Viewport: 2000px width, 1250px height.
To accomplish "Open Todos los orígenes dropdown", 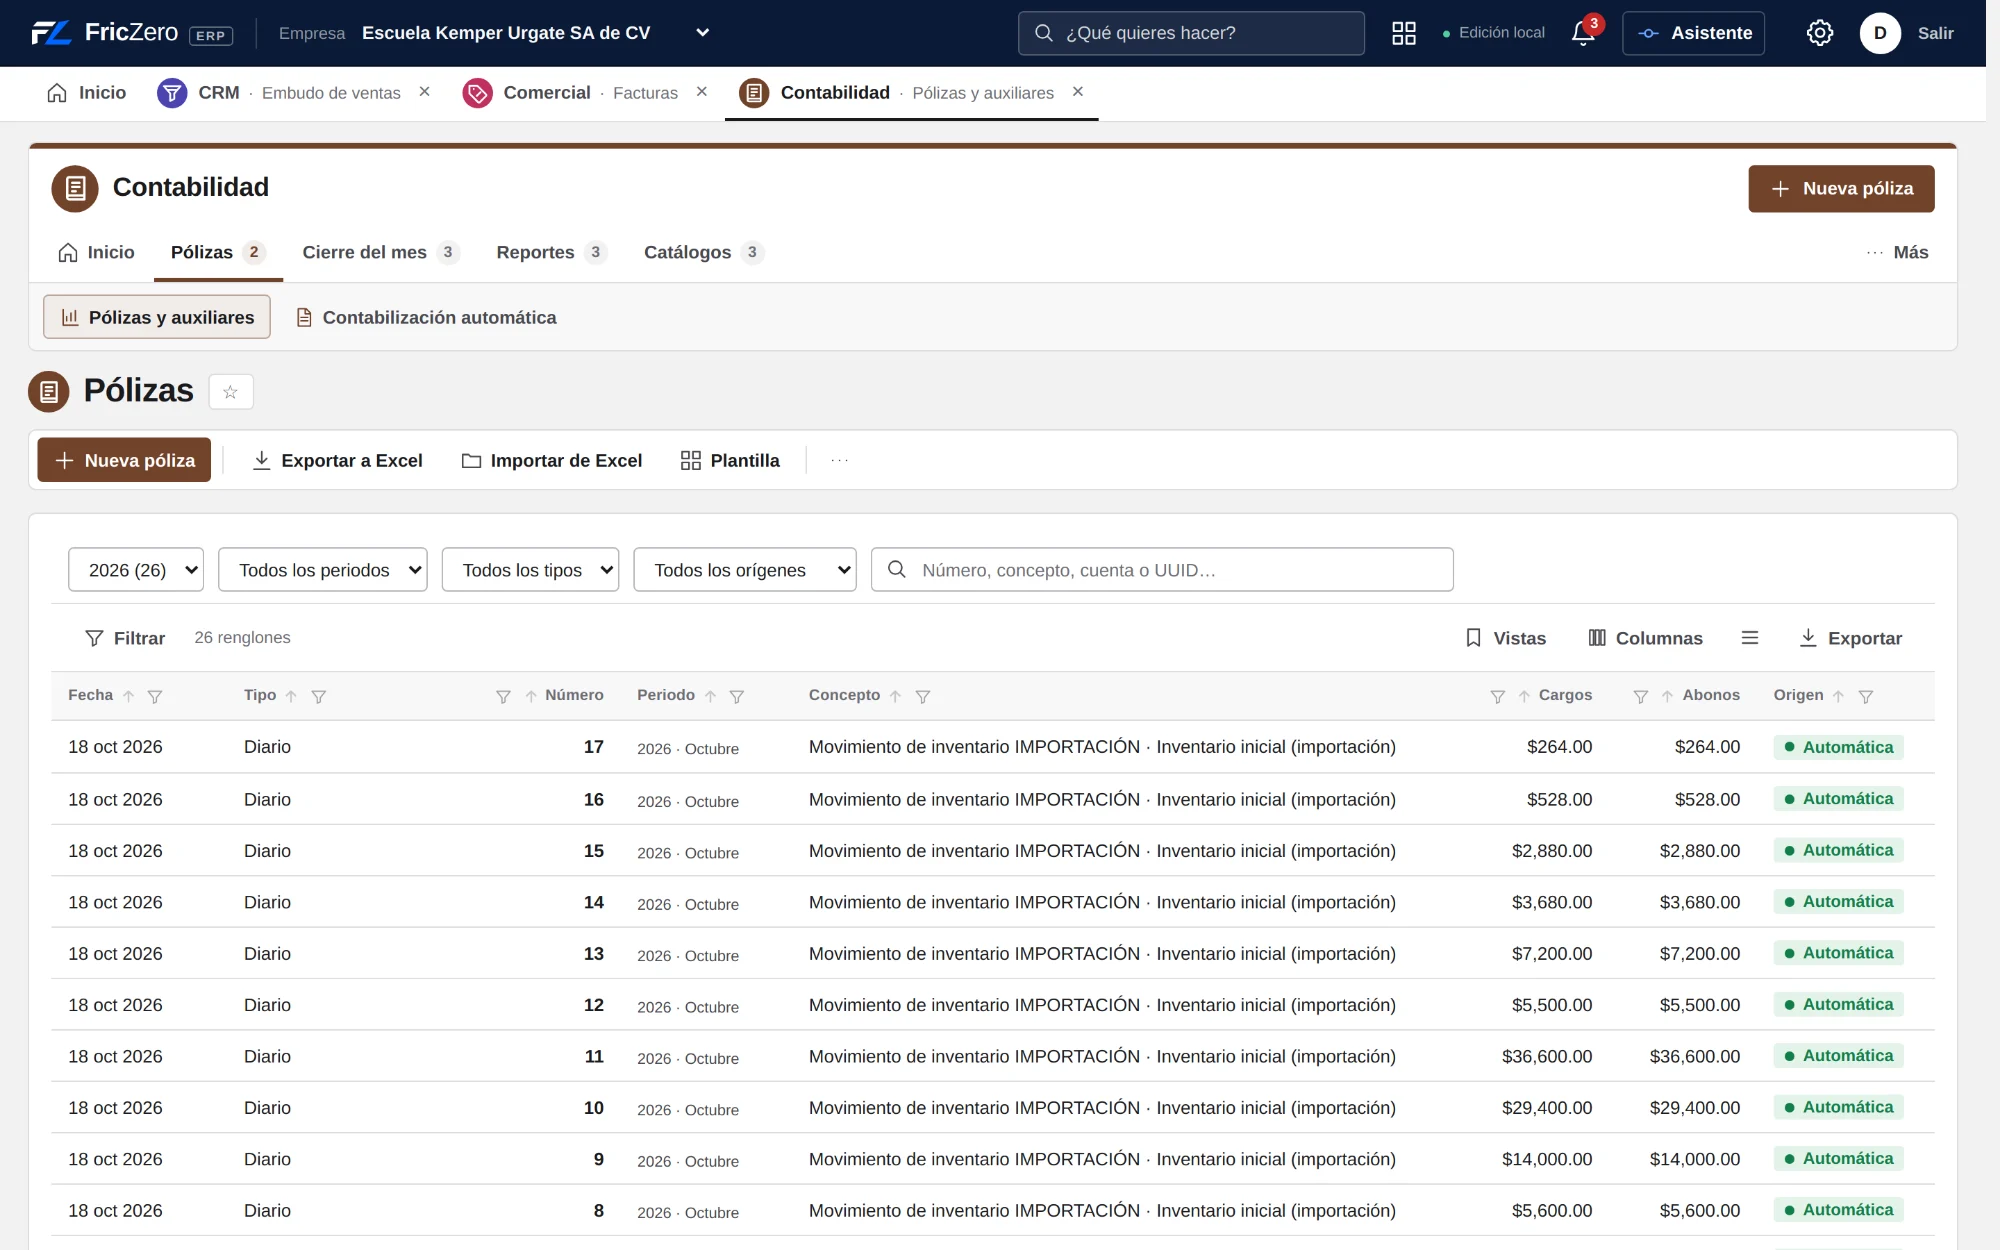I will coord(745,569).
